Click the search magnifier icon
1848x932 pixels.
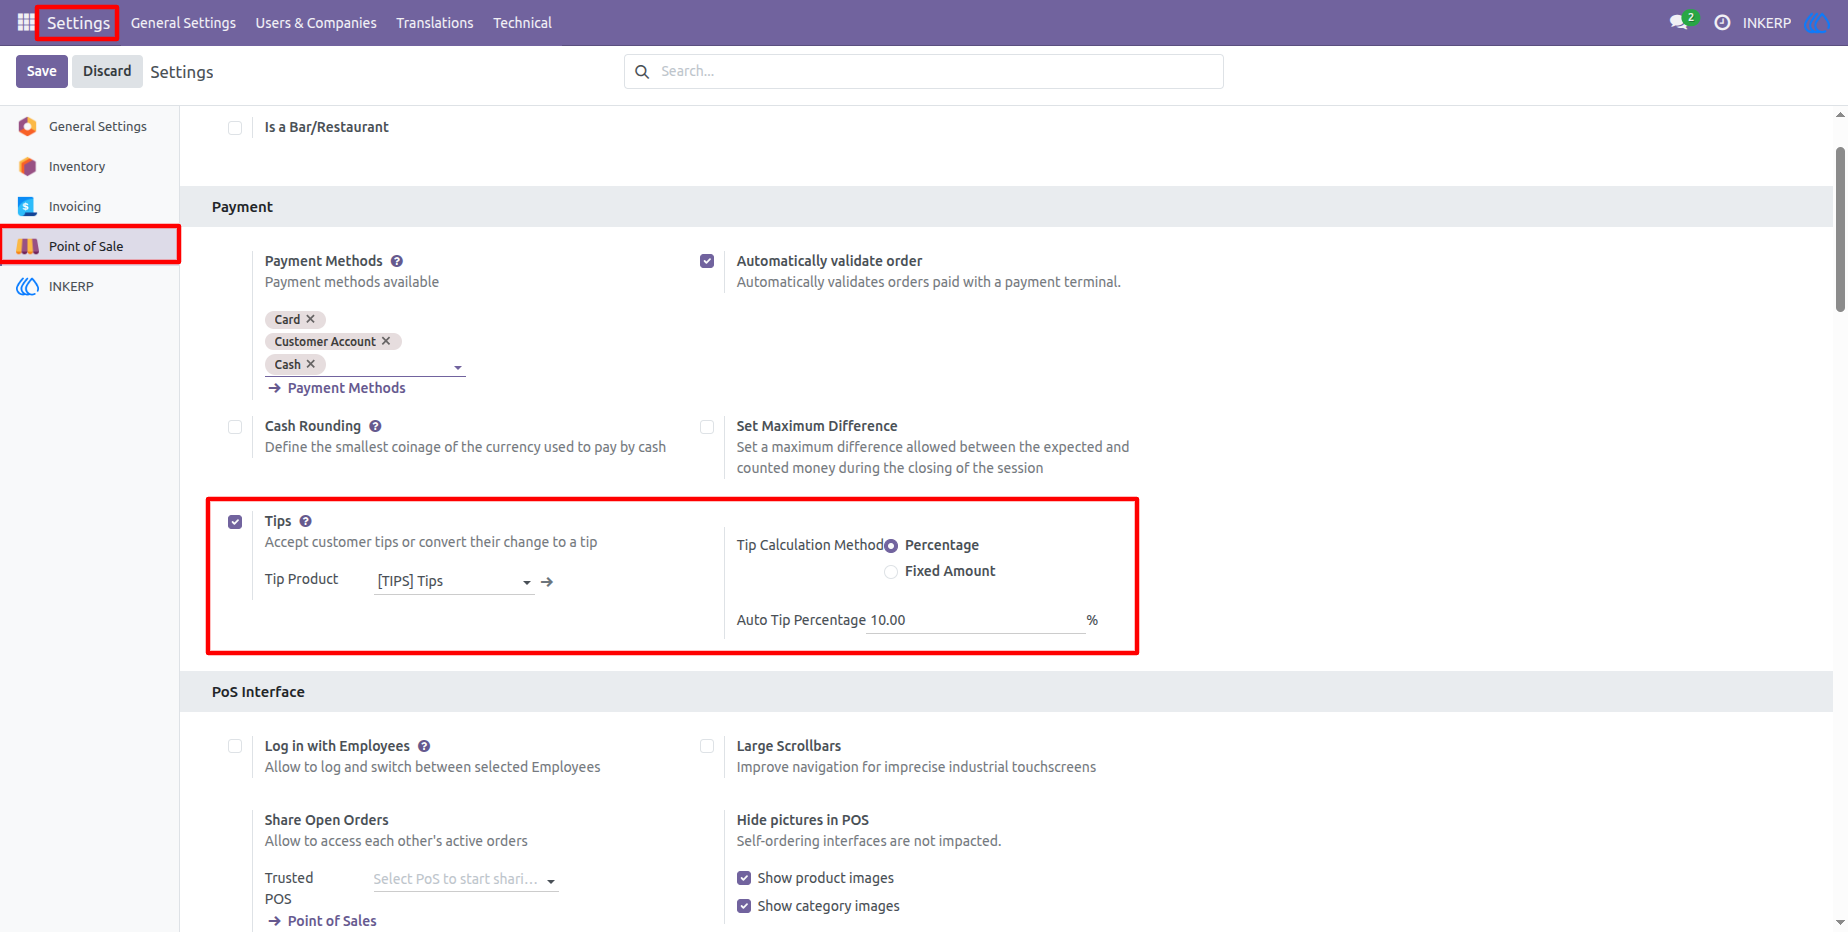(x=642, y=71)
